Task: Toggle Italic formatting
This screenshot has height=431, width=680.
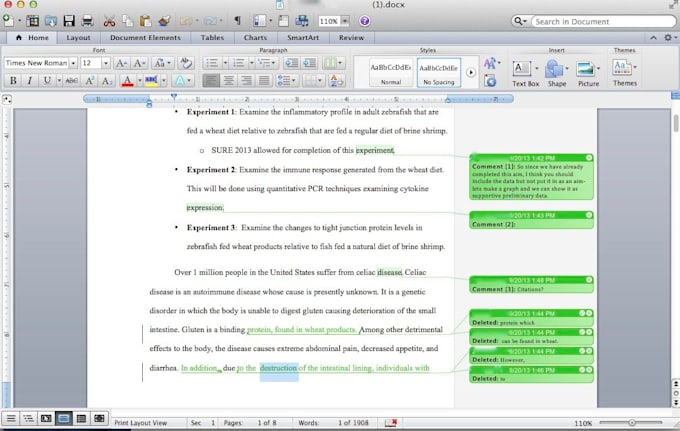Action: click(x=30, y=81)
